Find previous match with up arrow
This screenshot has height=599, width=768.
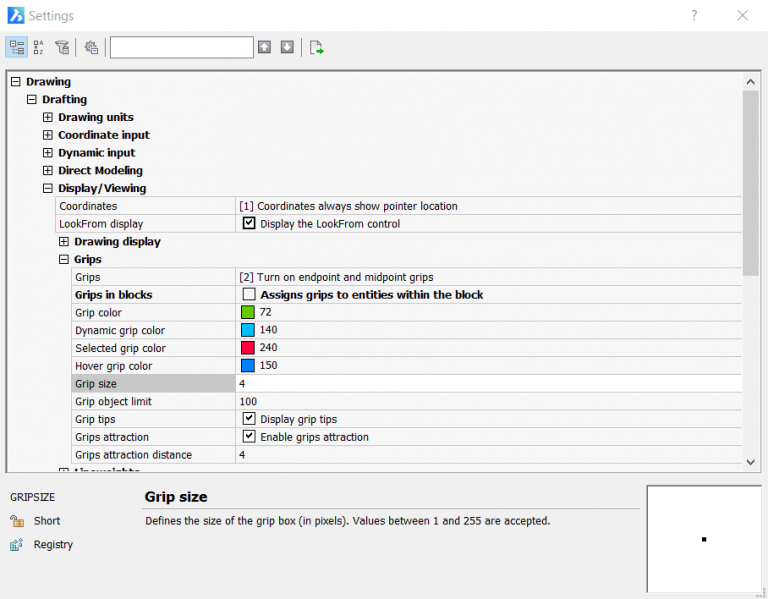[264, 47]
